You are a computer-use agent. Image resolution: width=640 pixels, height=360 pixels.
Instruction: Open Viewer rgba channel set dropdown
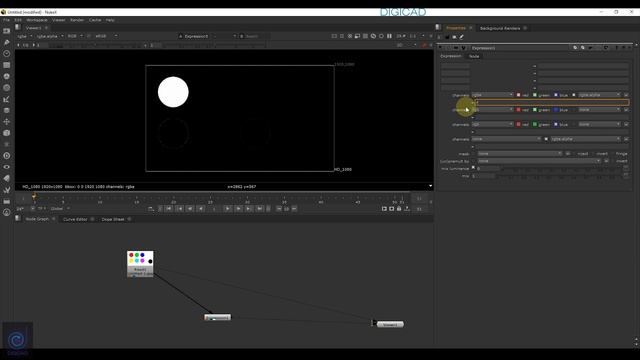click(24, 36)
